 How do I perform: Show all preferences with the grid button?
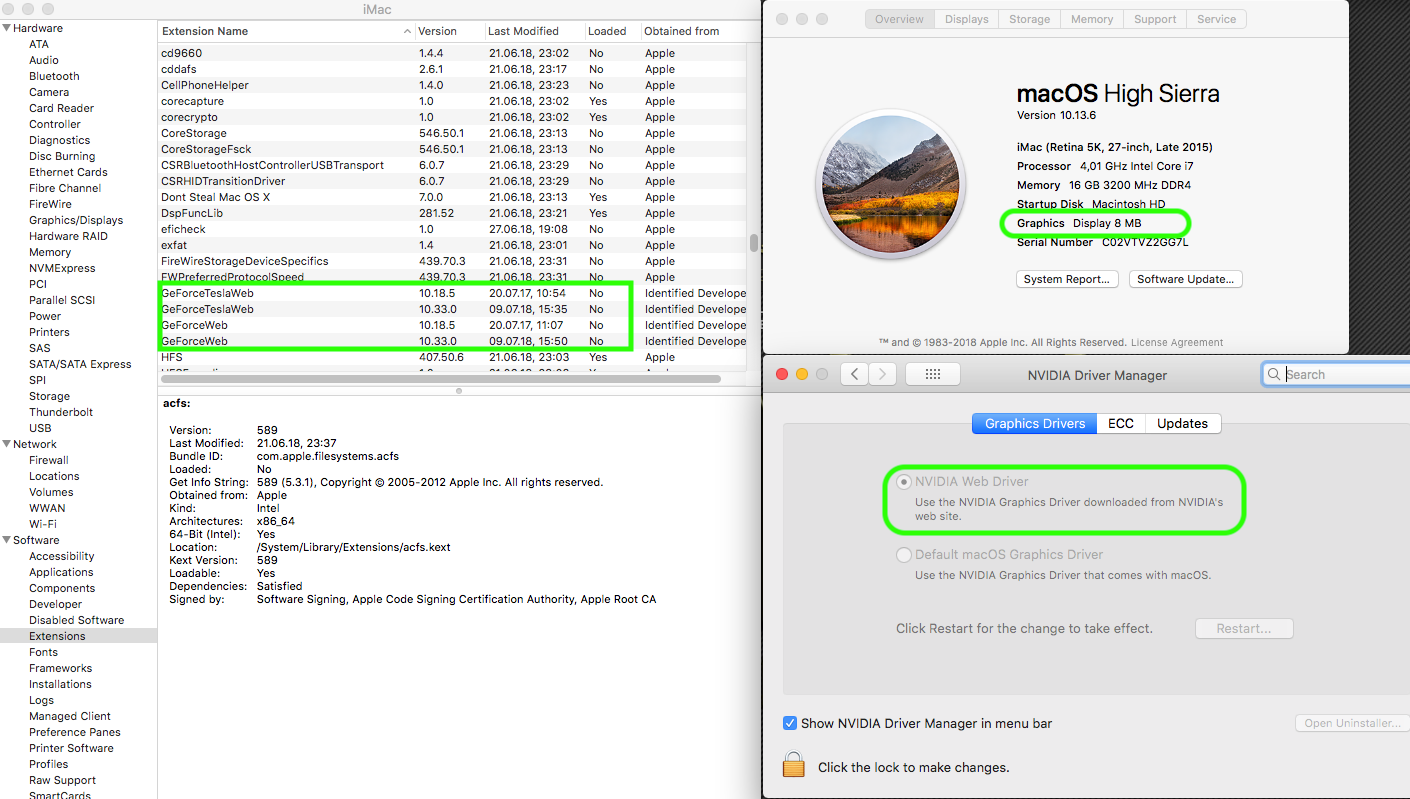pyautogui.click(x=933, y=374)
